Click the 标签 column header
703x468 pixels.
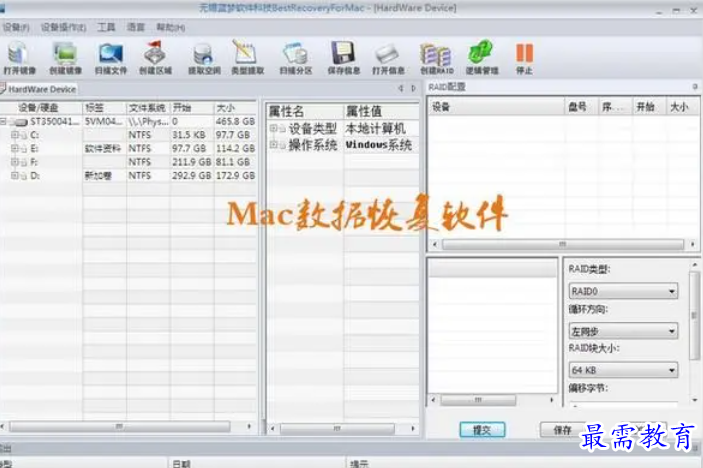point(104,108)
